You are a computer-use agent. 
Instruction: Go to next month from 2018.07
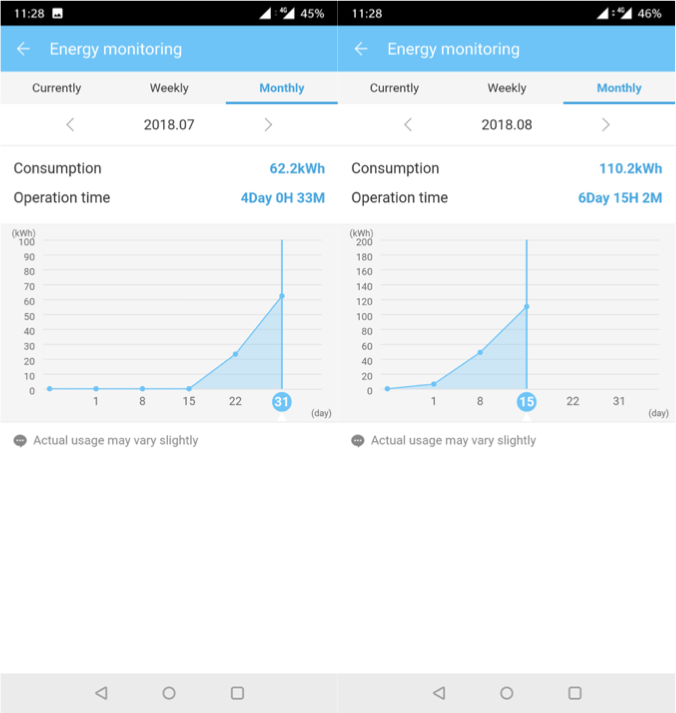268,125
